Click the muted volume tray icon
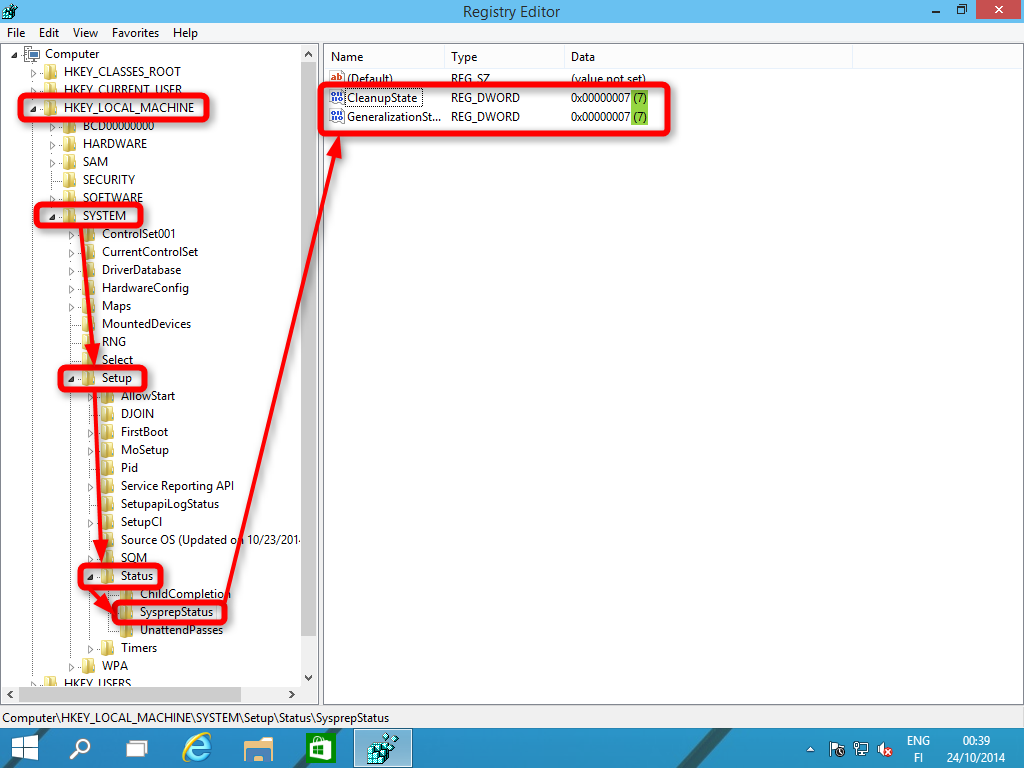The height and width of the screenshot is (768, 1024). point(885,749)
